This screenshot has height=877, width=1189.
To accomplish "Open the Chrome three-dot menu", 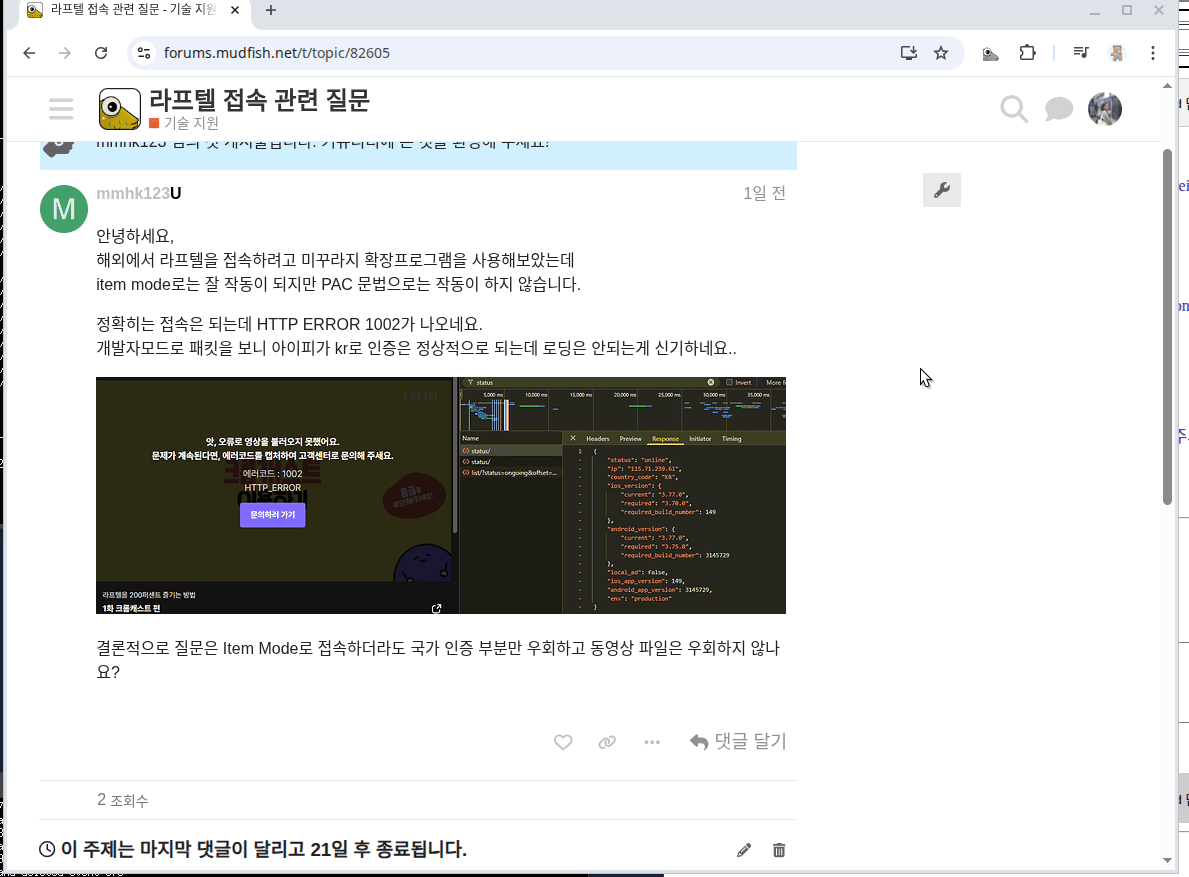I will click(1153, 53).
